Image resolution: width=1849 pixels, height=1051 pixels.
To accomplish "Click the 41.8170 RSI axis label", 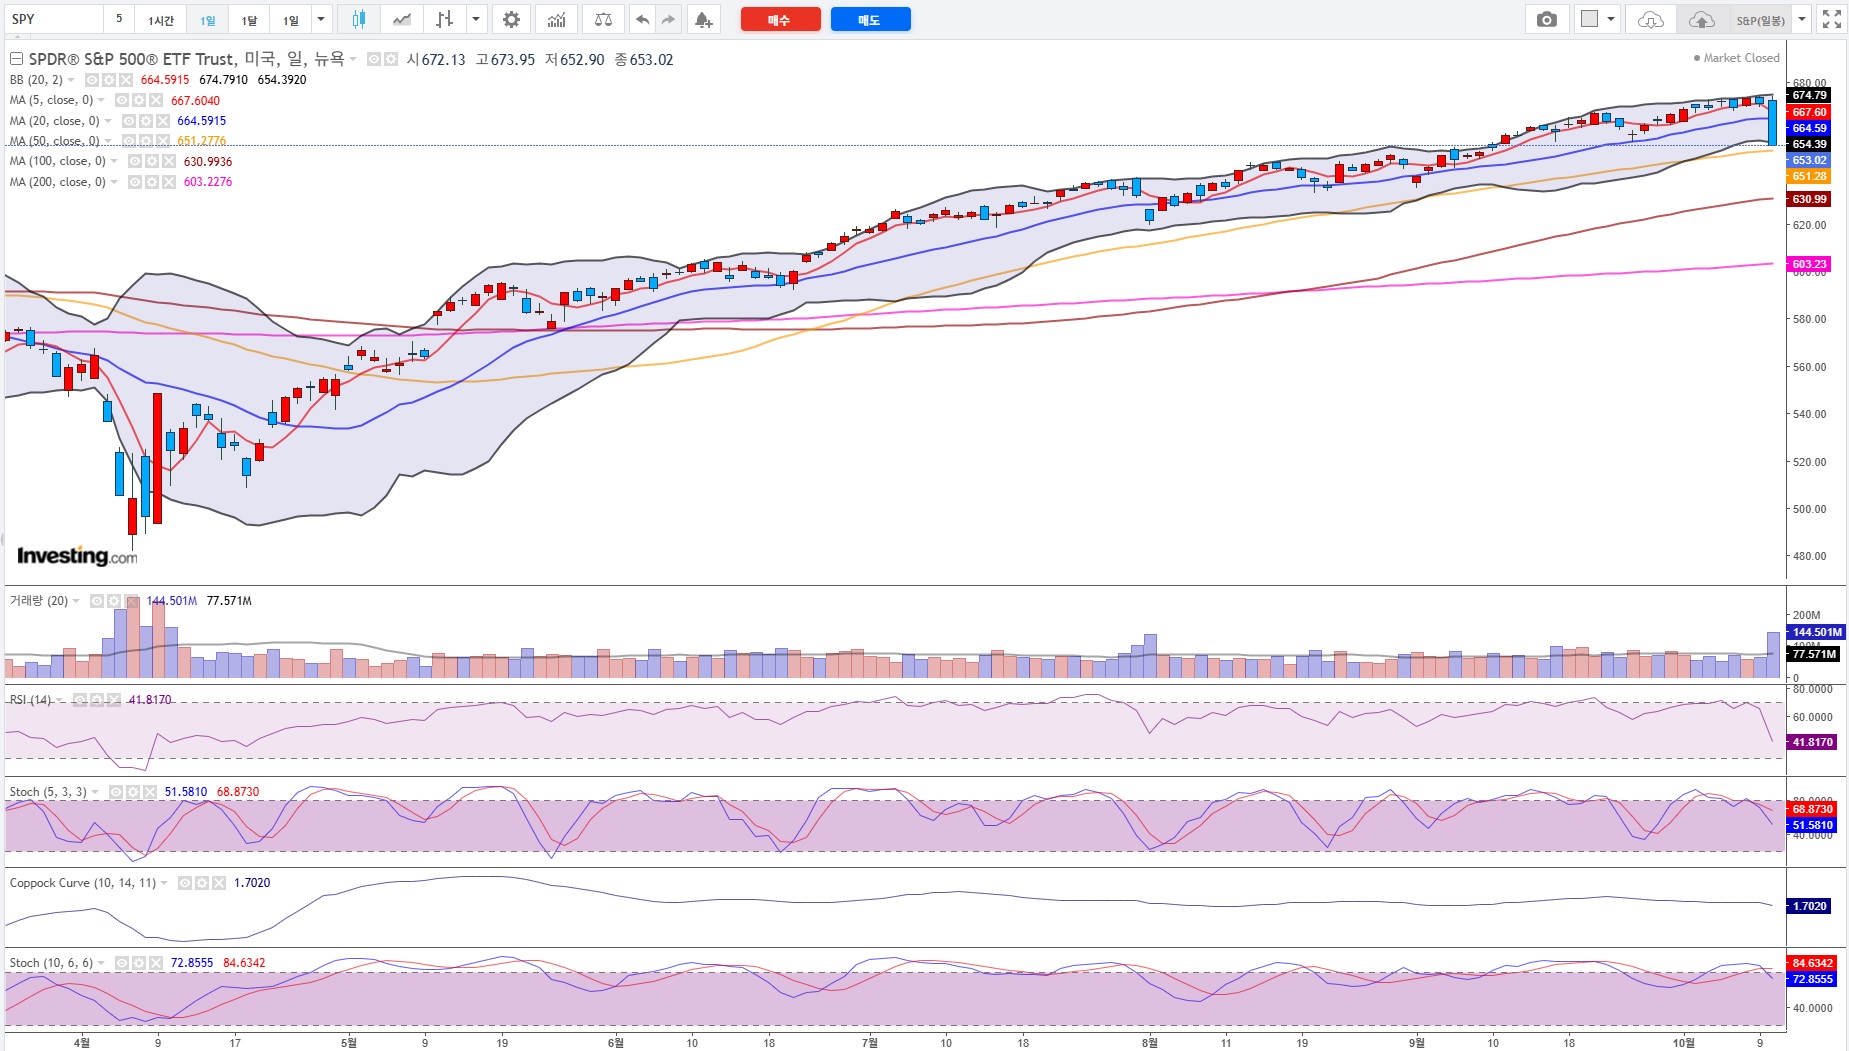I will click(1811, 742).
